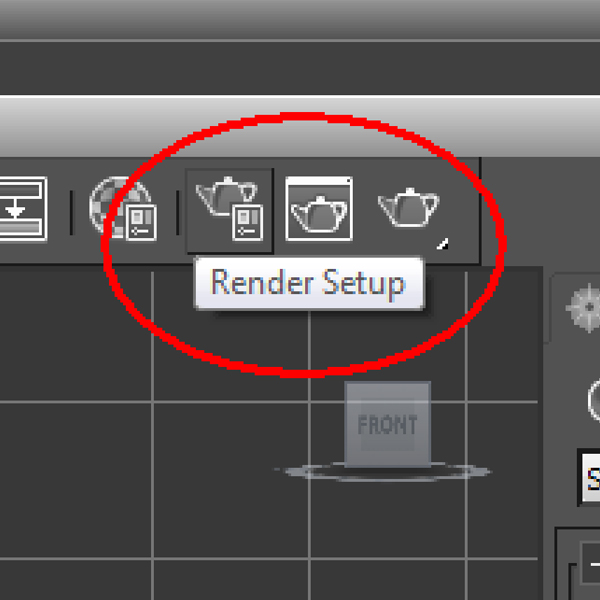Collapse the rollout using the minus button
This screenshot has width=600, height=600.
point(591,563)
